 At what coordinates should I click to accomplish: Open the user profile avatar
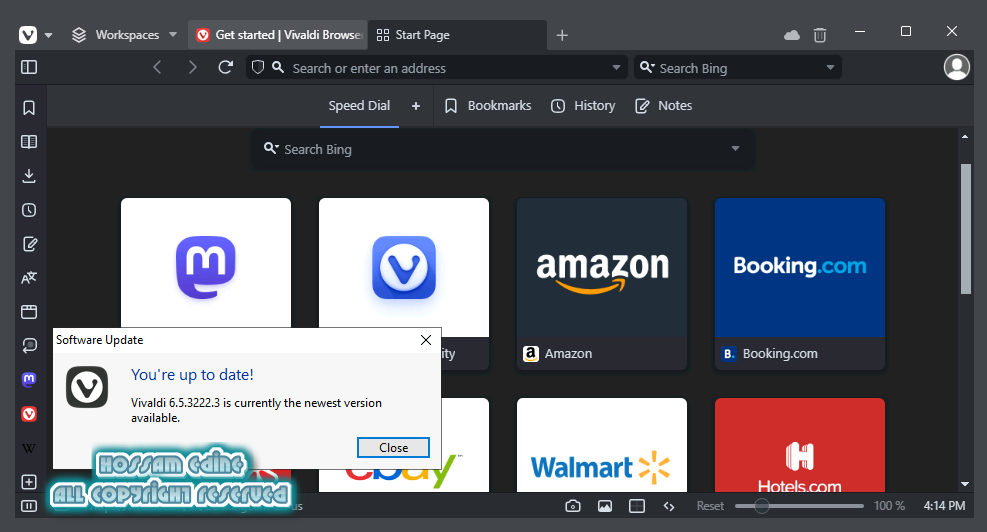pos(957,67)
